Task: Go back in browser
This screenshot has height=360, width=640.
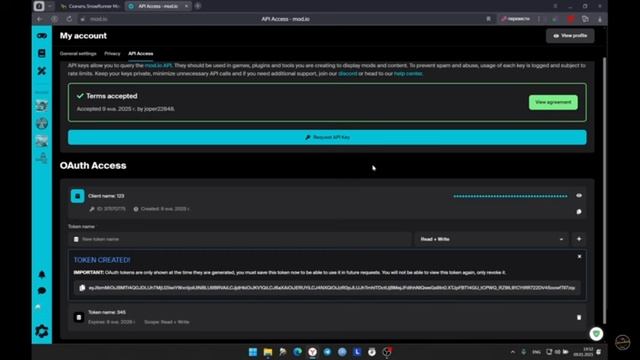Action: click(40, 19)
